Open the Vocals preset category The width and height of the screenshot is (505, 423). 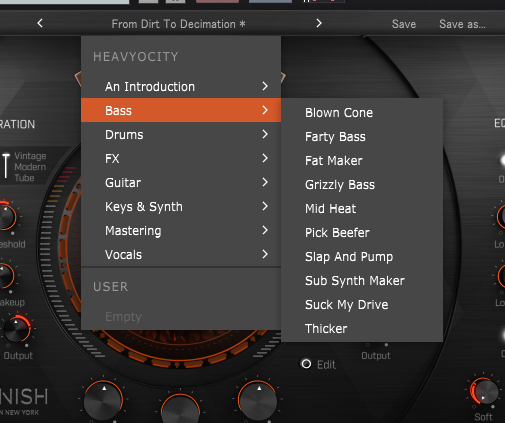coord(181,254)
